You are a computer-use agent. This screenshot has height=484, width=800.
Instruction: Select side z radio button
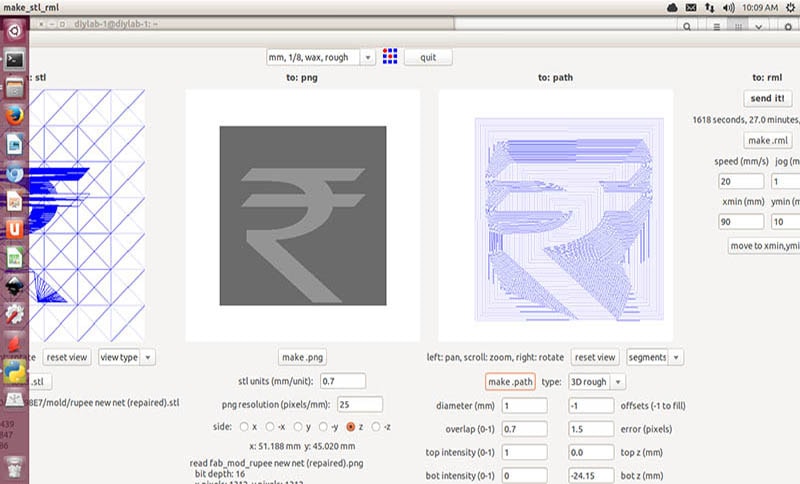coord(351,426)
